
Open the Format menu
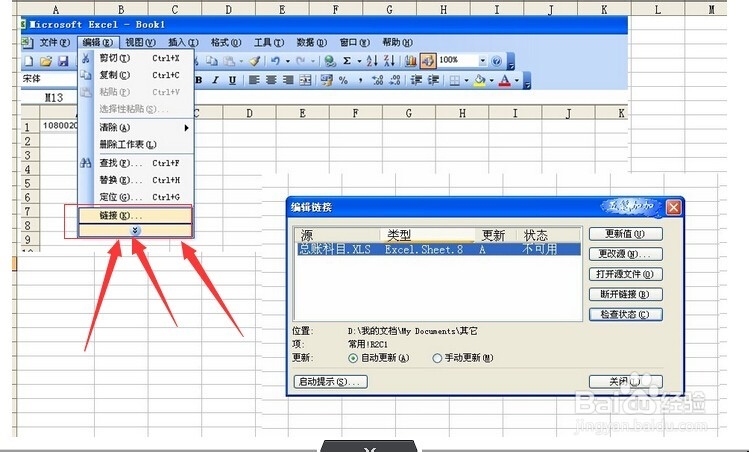[x=226, y=43]
